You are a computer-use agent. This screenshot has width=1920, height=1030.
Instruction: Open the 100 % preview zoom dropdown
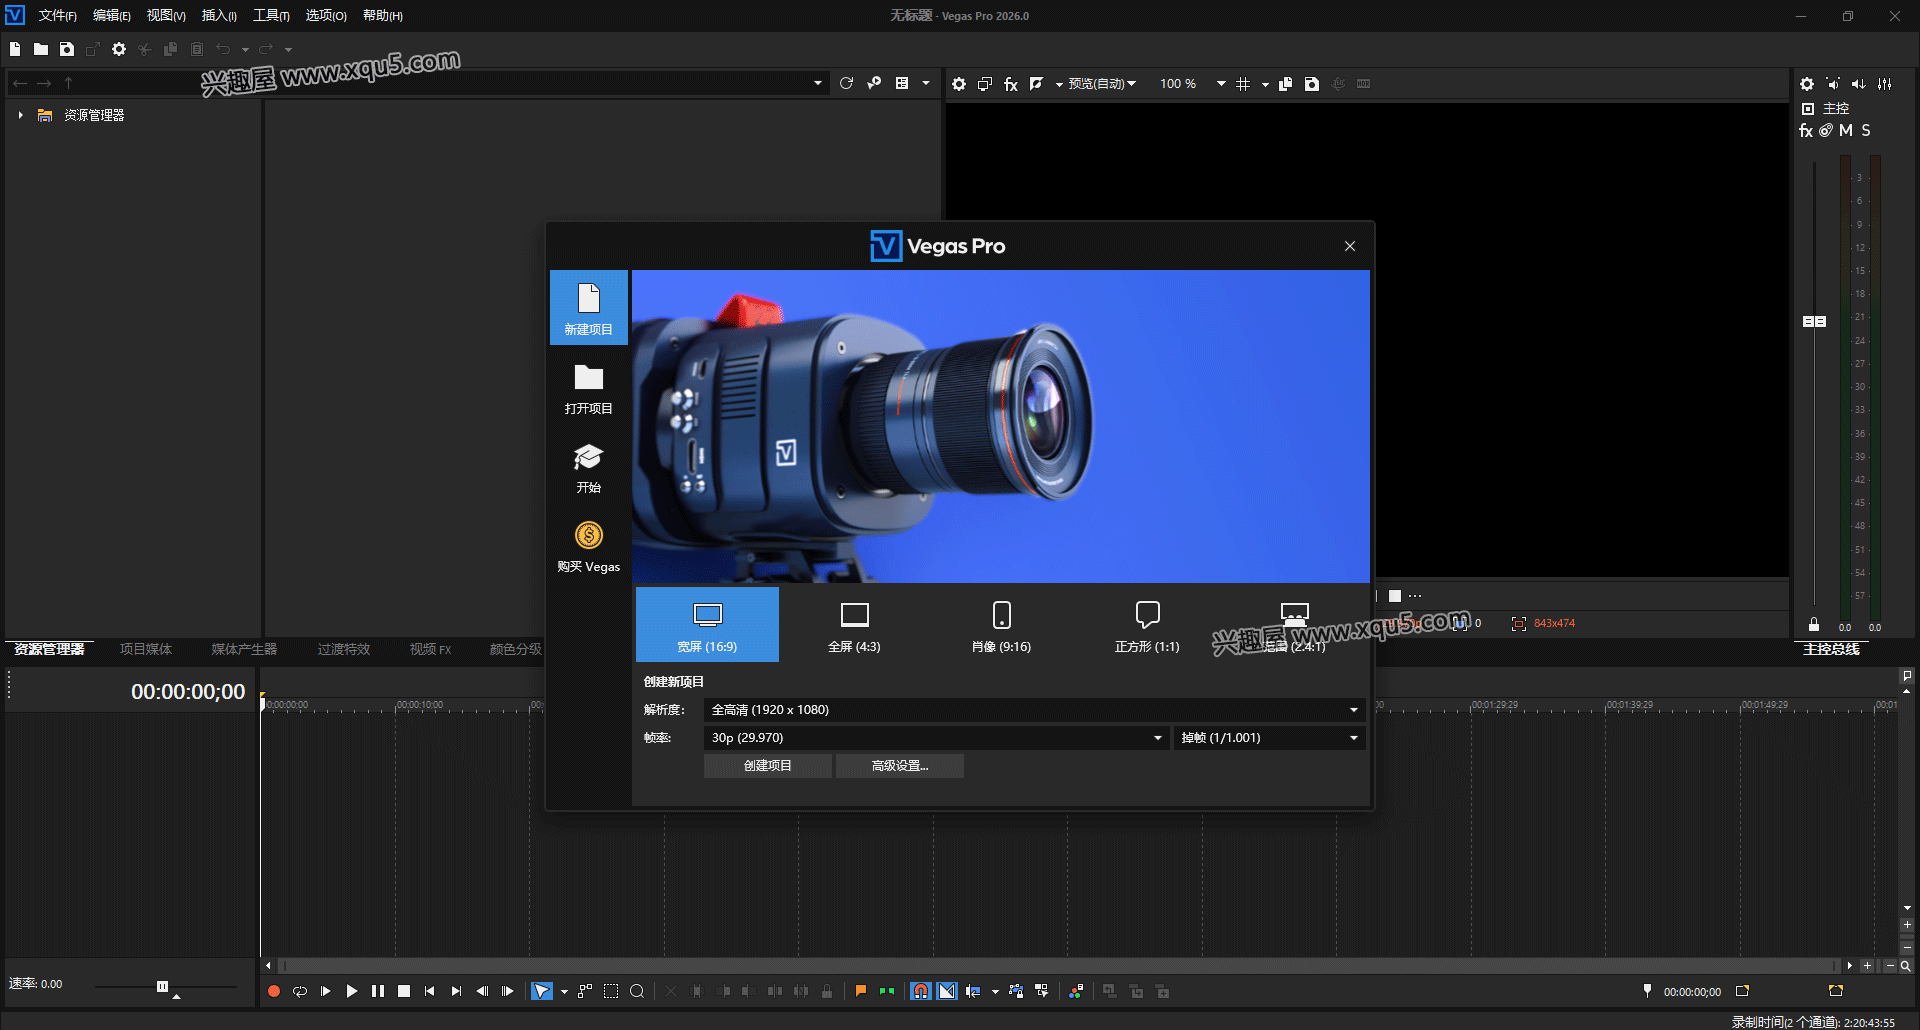[x=1221, y=84]
